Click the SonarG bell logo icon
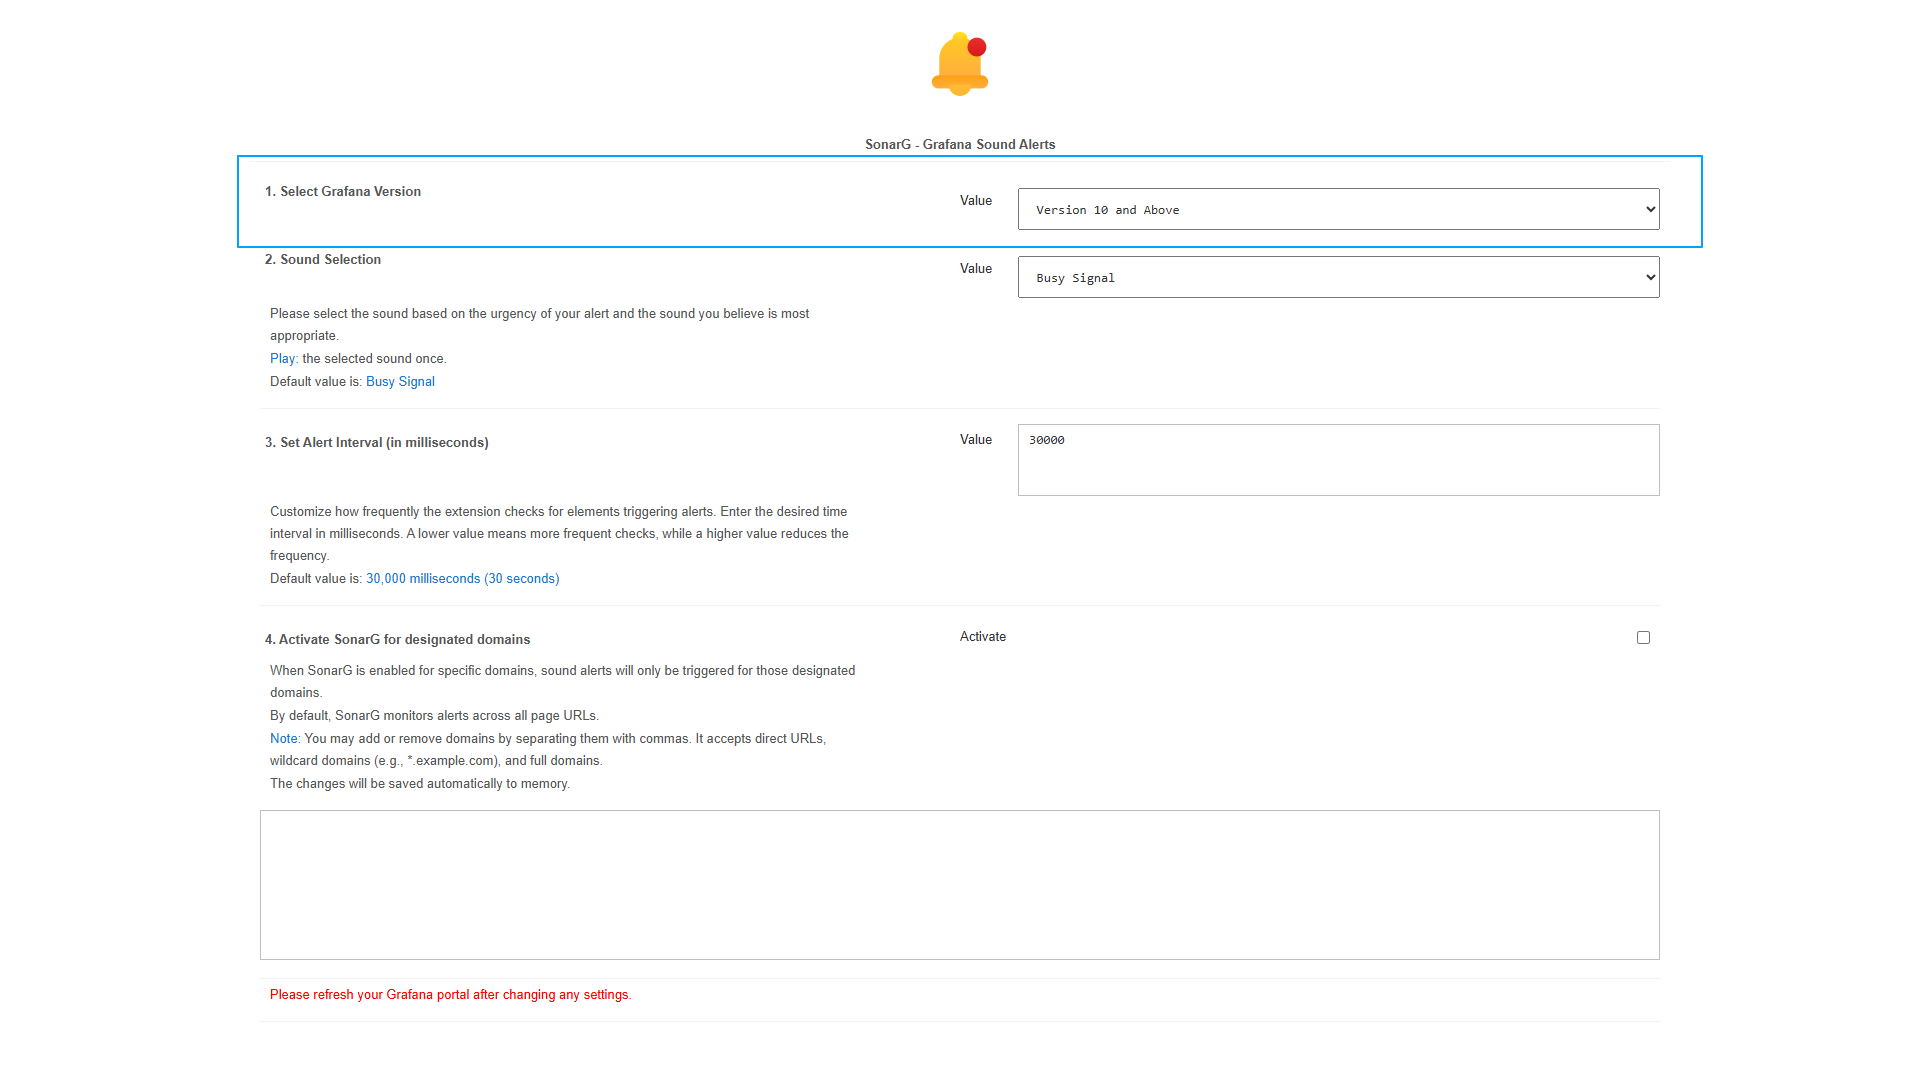This screenshot has width=1920, height=1065. pos(959,64)
